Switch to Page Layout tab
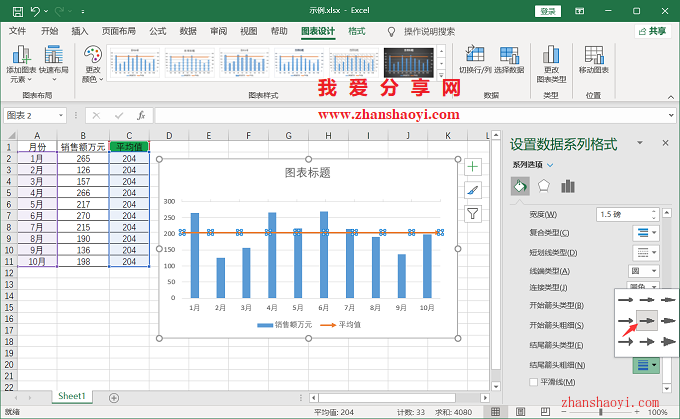Image resolution: width=680 pixels, height=419 pixels. point(118,31)
